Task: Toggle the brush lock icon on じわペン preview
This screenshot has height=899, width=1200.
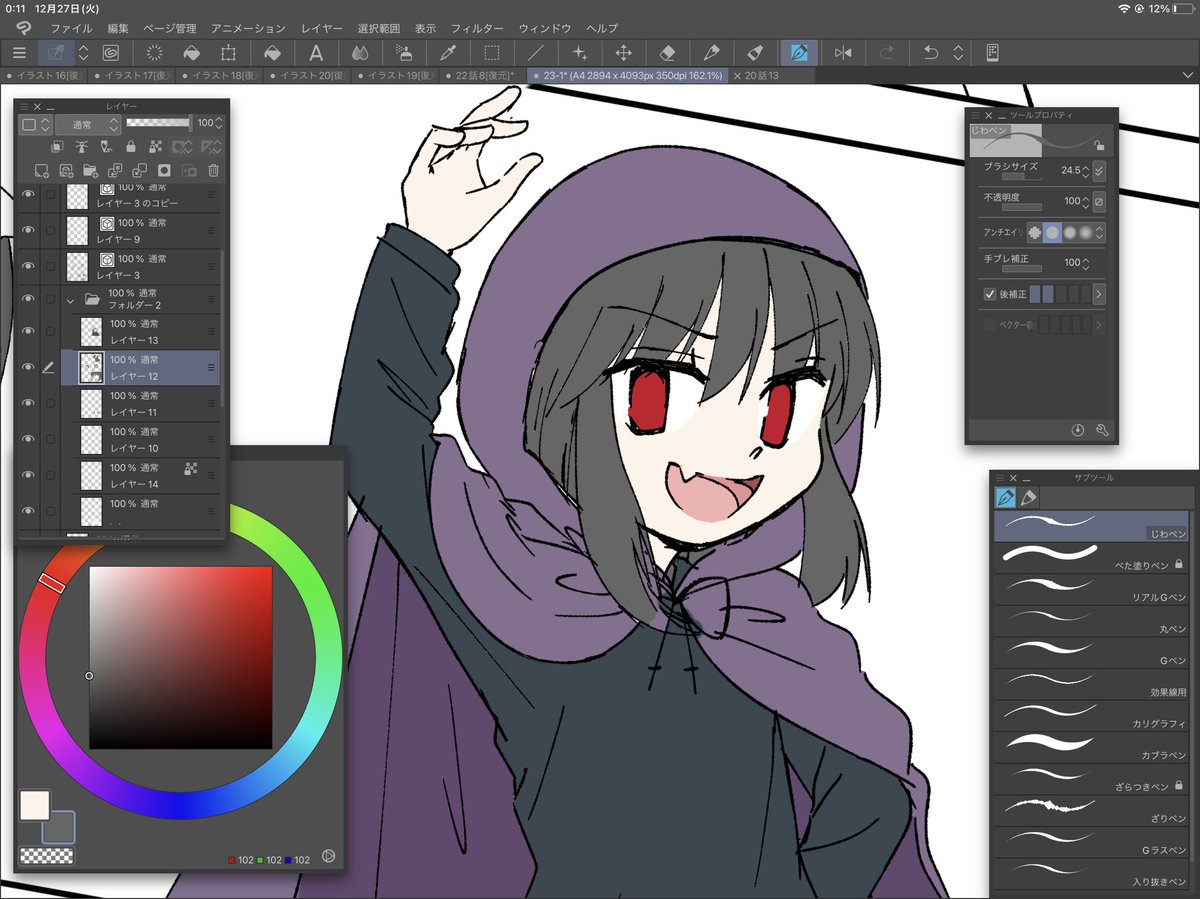Action: 1099,145
